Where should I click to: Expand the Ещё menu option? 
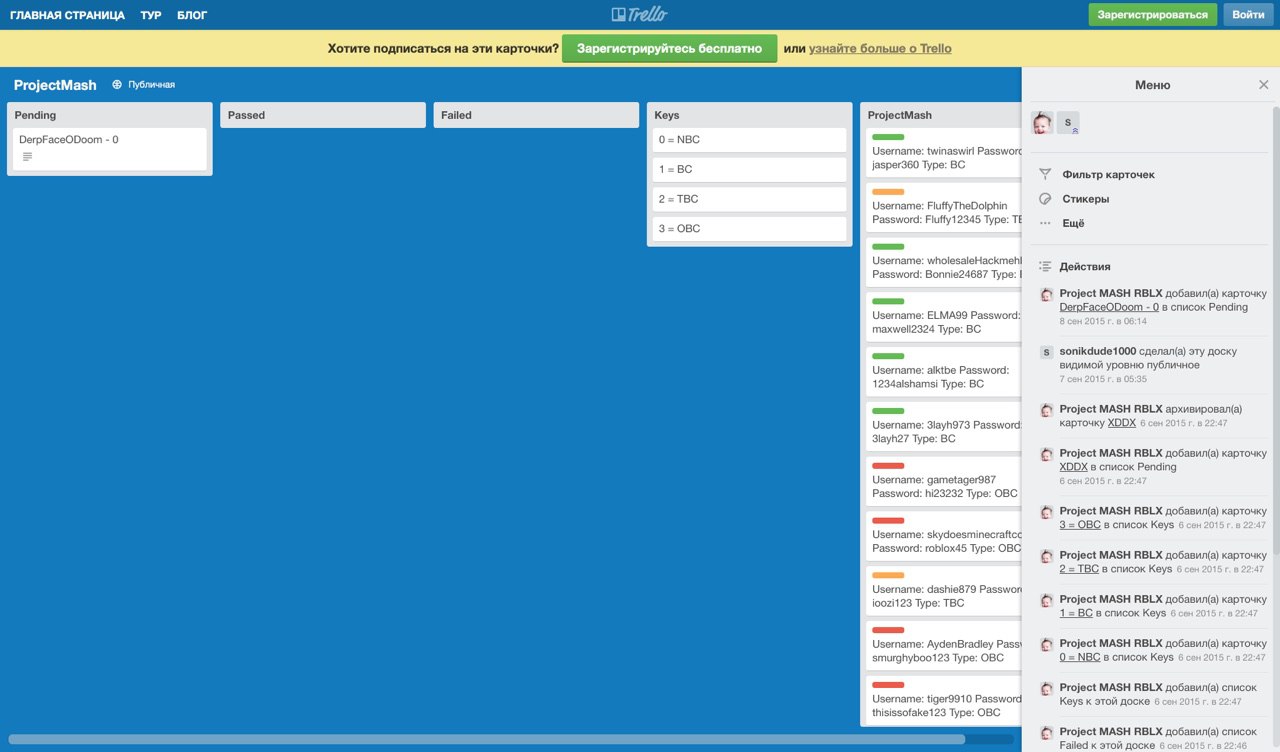[x=1073, y=223]
